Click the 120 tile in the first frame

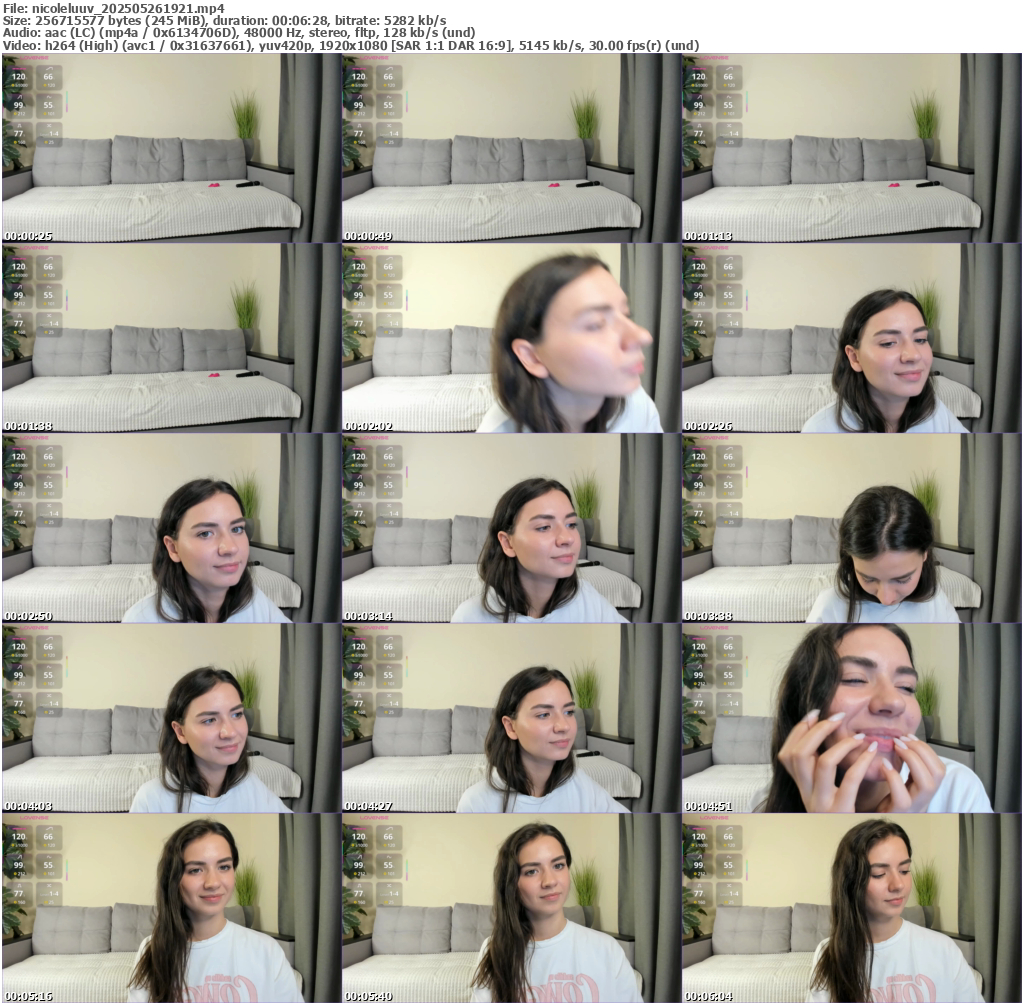[19, 78]
